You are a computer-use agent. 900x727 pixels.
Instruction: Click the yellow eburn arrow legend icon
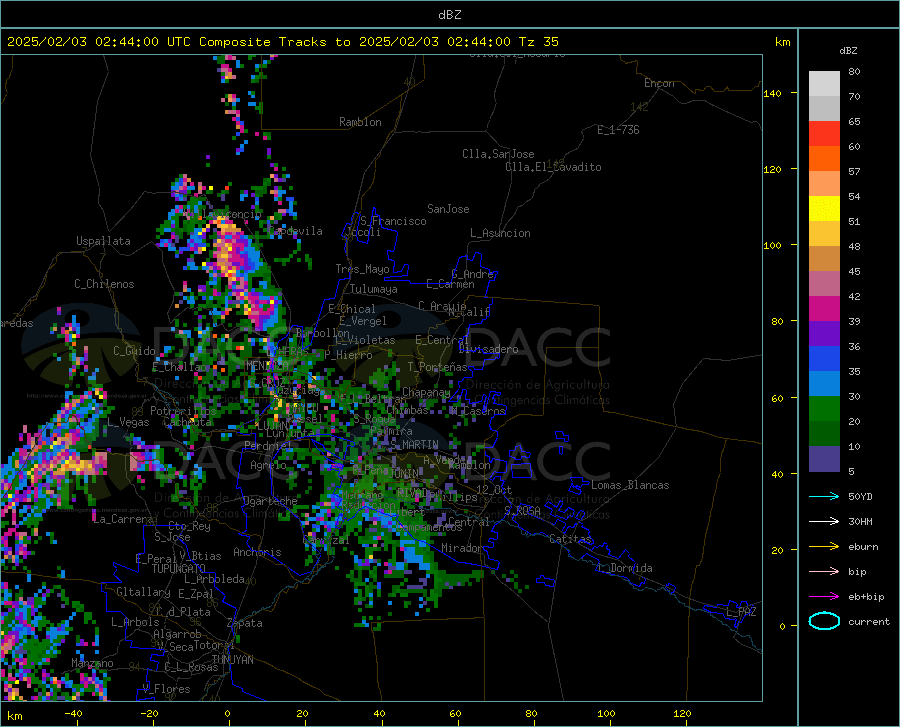pyautogui.click(x=824, y=546)
